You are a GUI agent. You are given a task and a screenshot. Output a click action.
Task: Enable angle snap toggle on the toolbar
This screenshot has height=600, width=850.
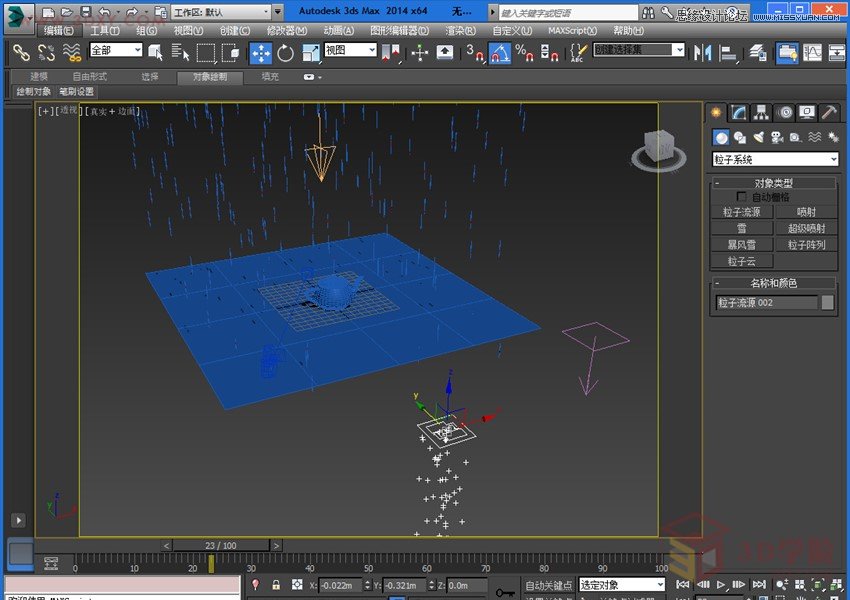pyautogui.click(x=498, y=53)
